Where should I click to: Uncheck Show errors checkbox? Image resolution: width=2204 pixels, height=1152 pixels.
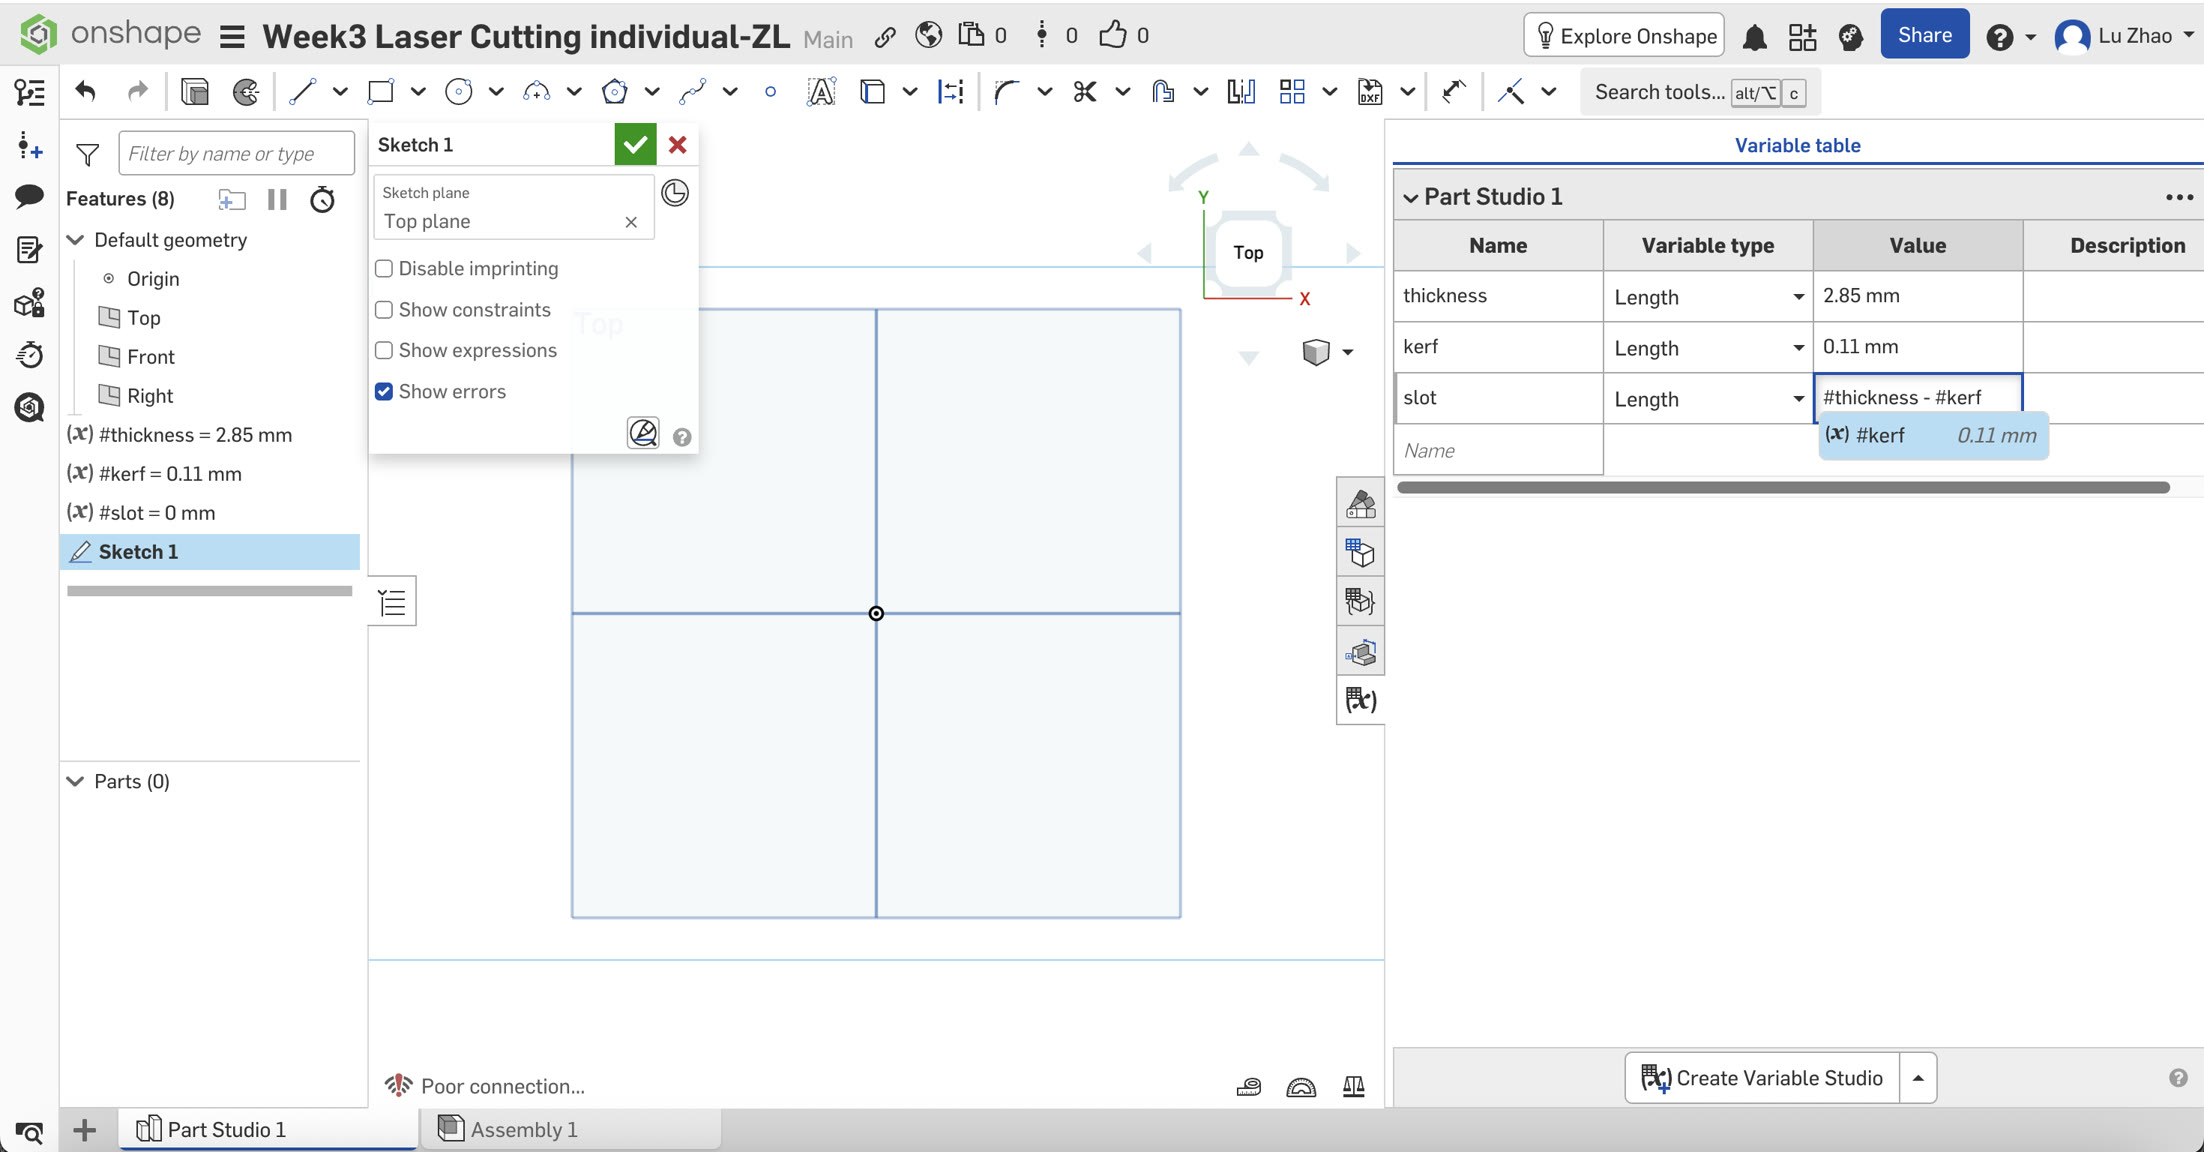coord(384,392)
